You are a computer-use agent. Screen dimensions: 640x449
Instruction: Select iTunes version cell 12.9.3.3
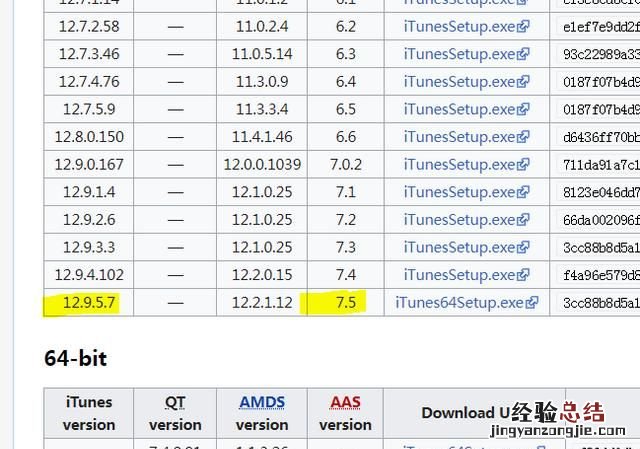89,247
